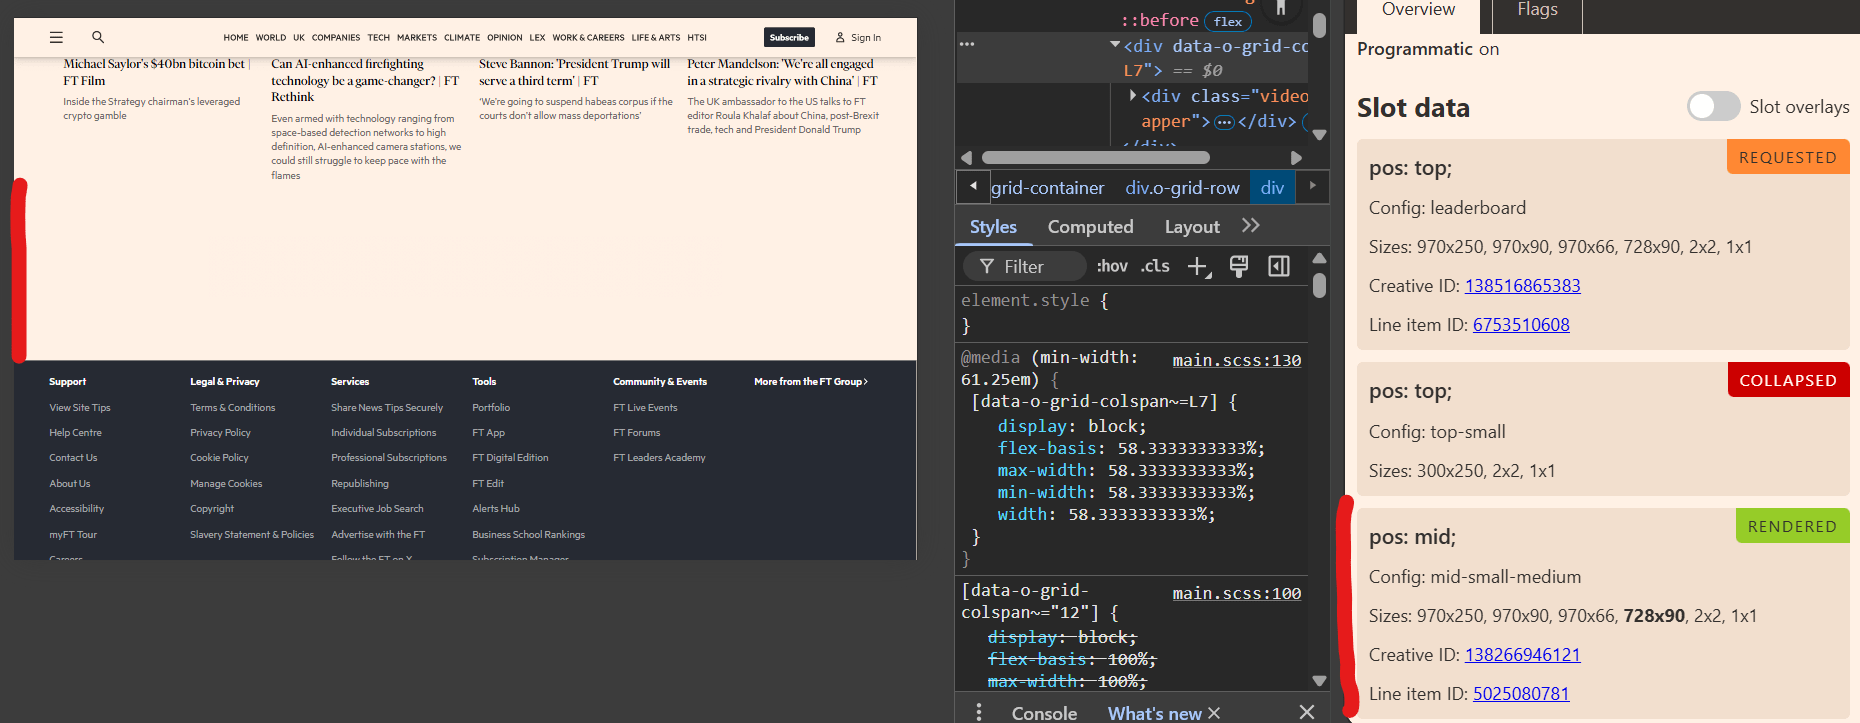Click the RENDERED status badge
Screen dimensions: 1860x723
pyautogui.click(x=1792, y=526)
